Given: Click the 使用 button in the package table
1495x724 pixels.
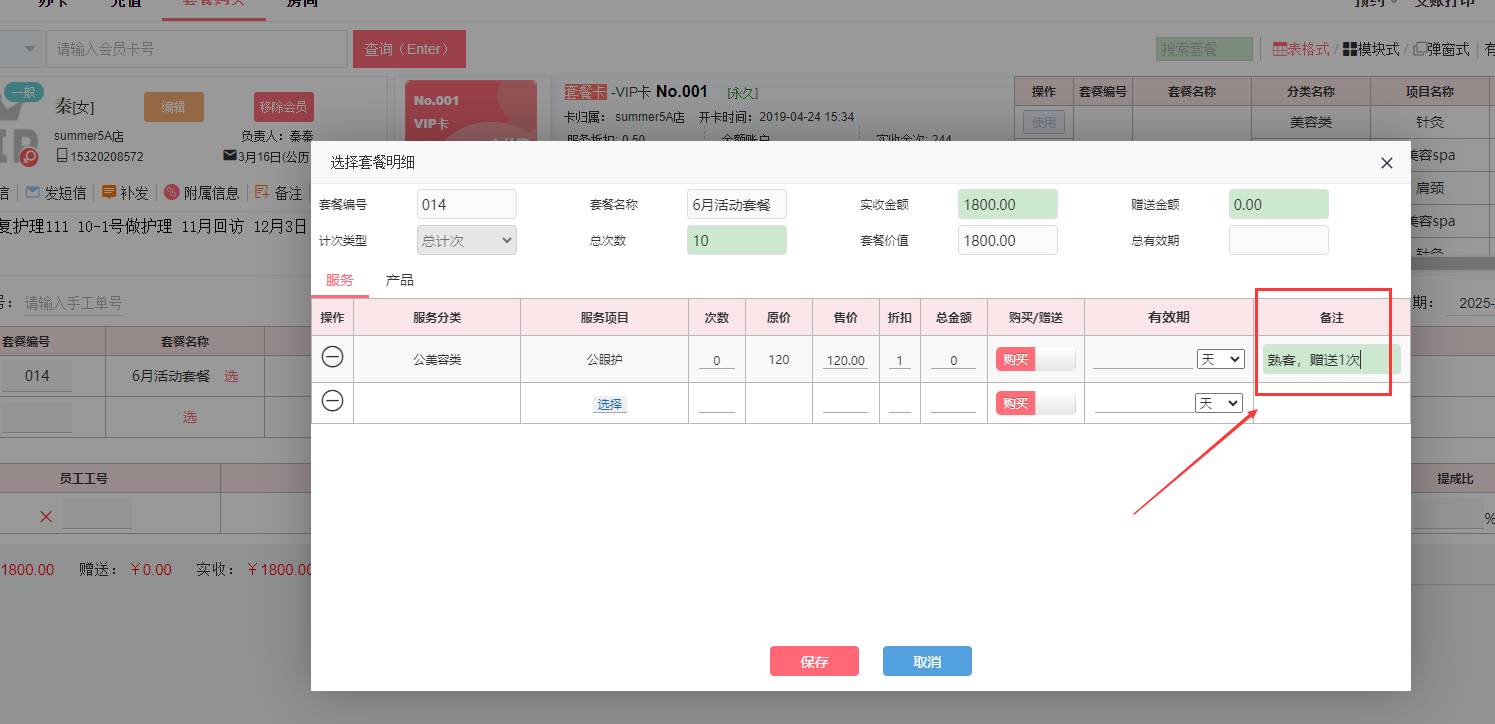Looking at the screenshot, I should tap(1044, 123).
